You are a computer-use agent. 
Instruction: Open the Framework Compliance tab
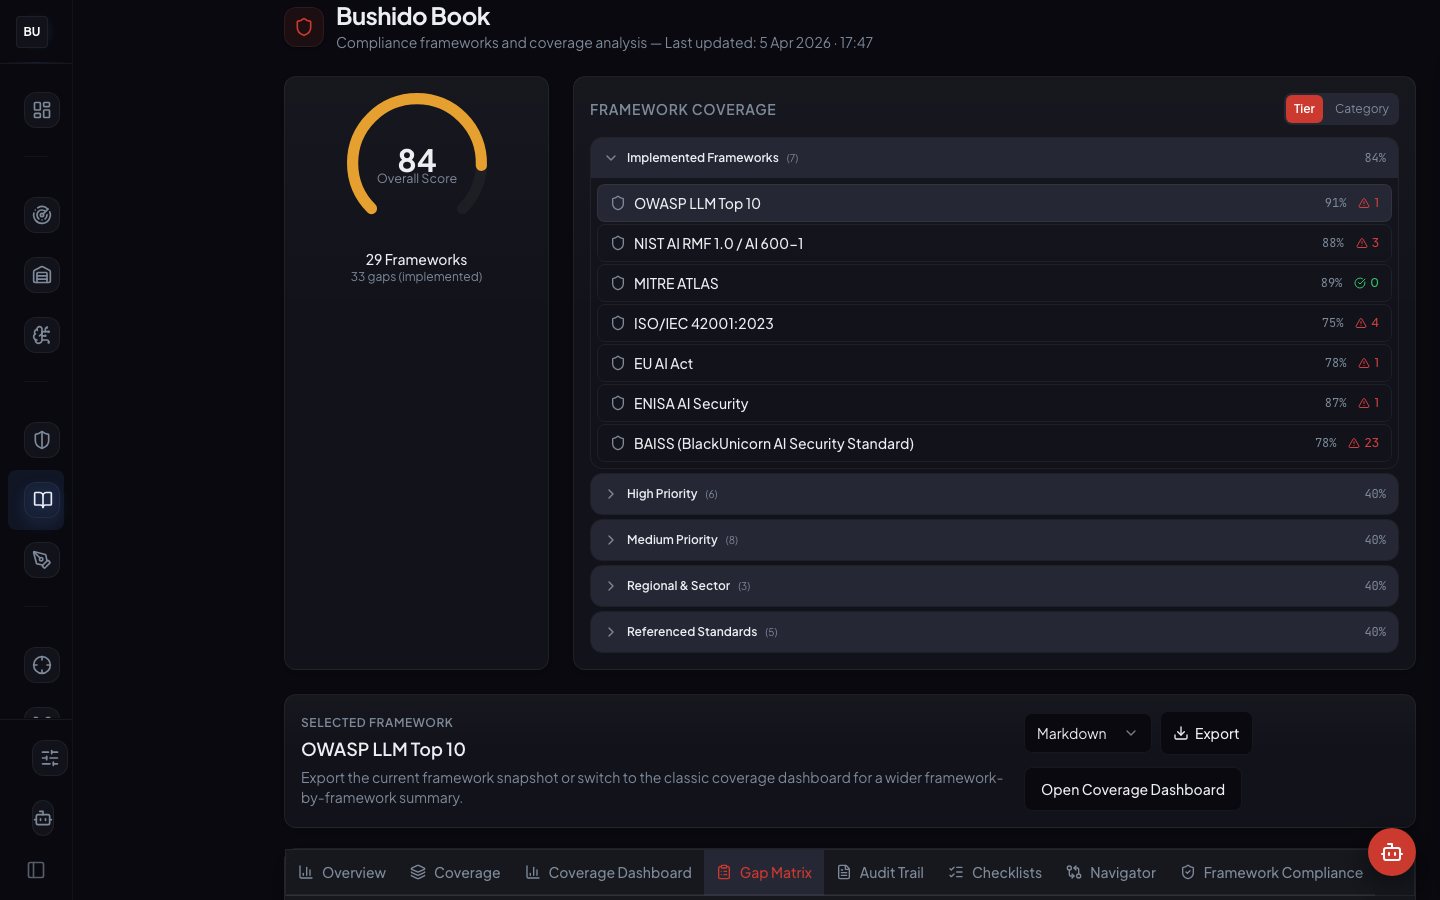point(1272,873)
